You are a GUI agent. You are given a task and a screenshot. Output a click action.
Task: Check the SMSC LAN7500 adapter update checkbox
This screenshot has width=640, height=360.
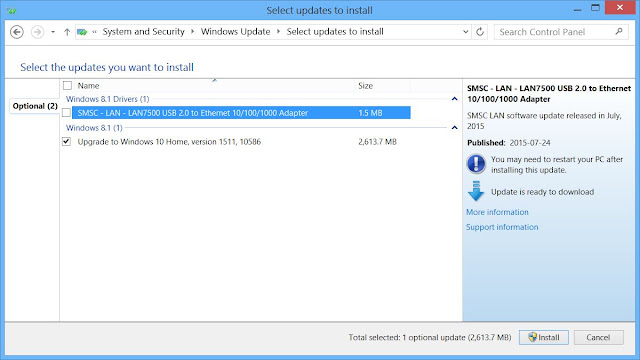coord(67,113)
